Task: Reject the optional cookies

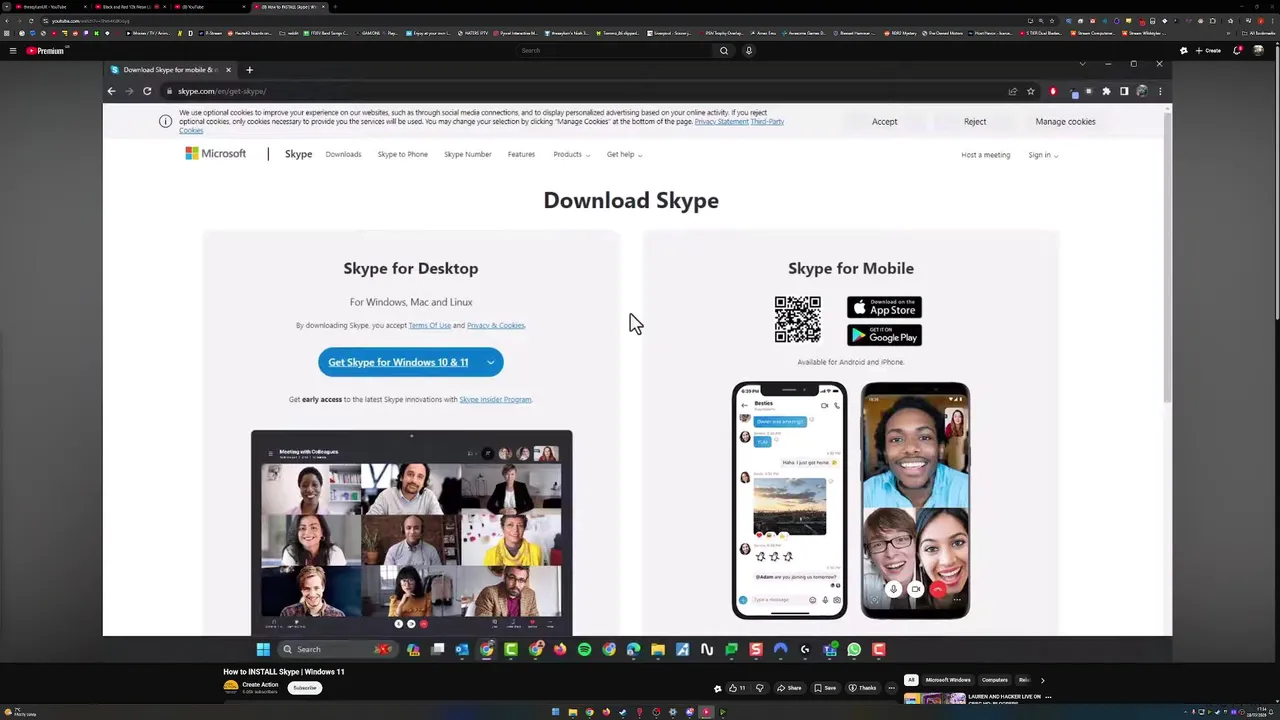Action: coord(975,122)
